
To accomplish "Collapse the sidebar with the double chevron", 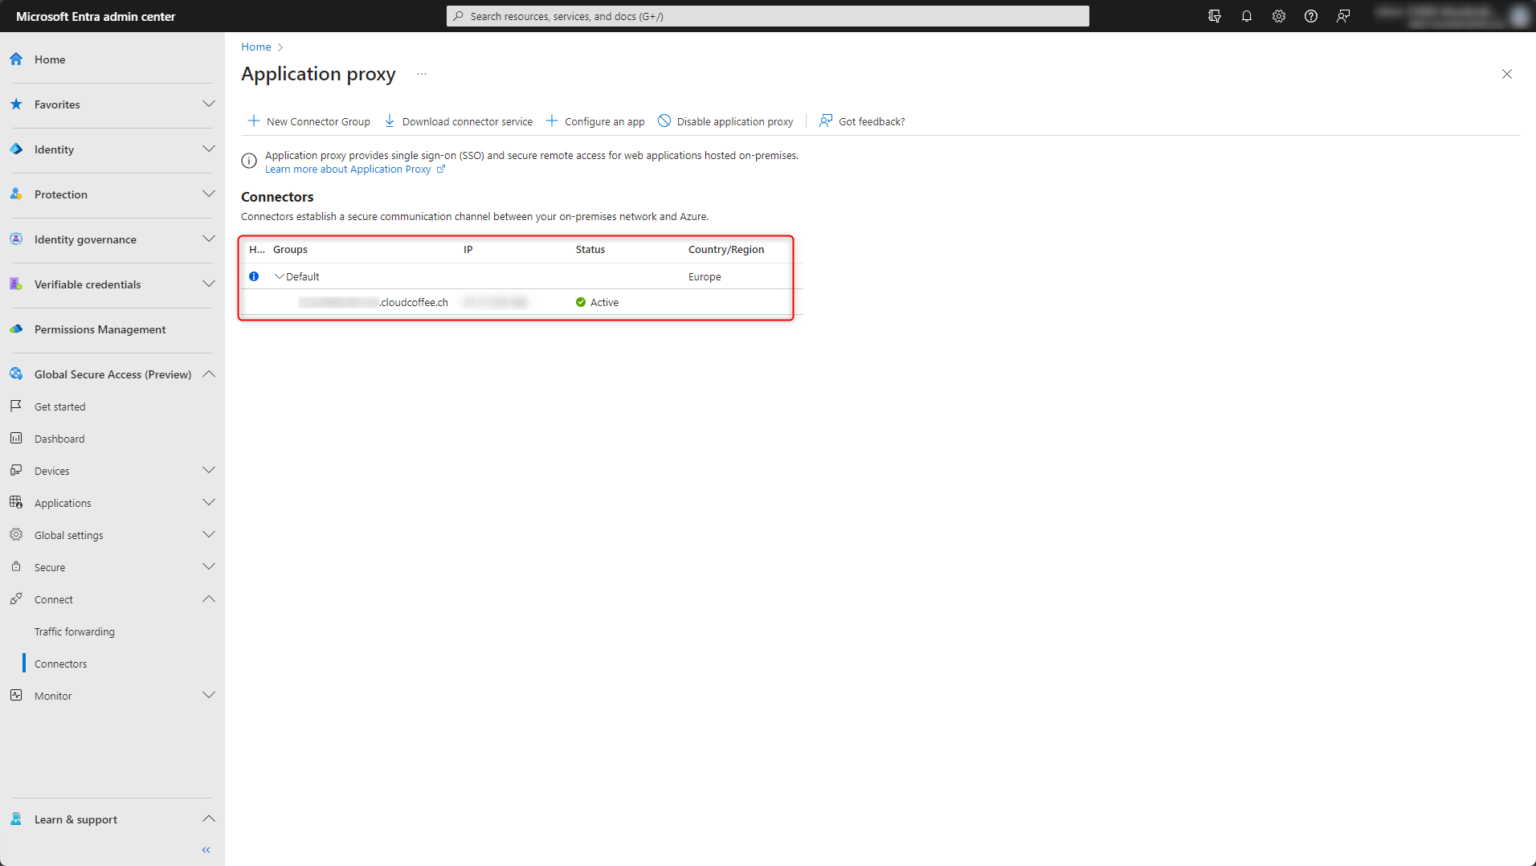I will 205,849.
